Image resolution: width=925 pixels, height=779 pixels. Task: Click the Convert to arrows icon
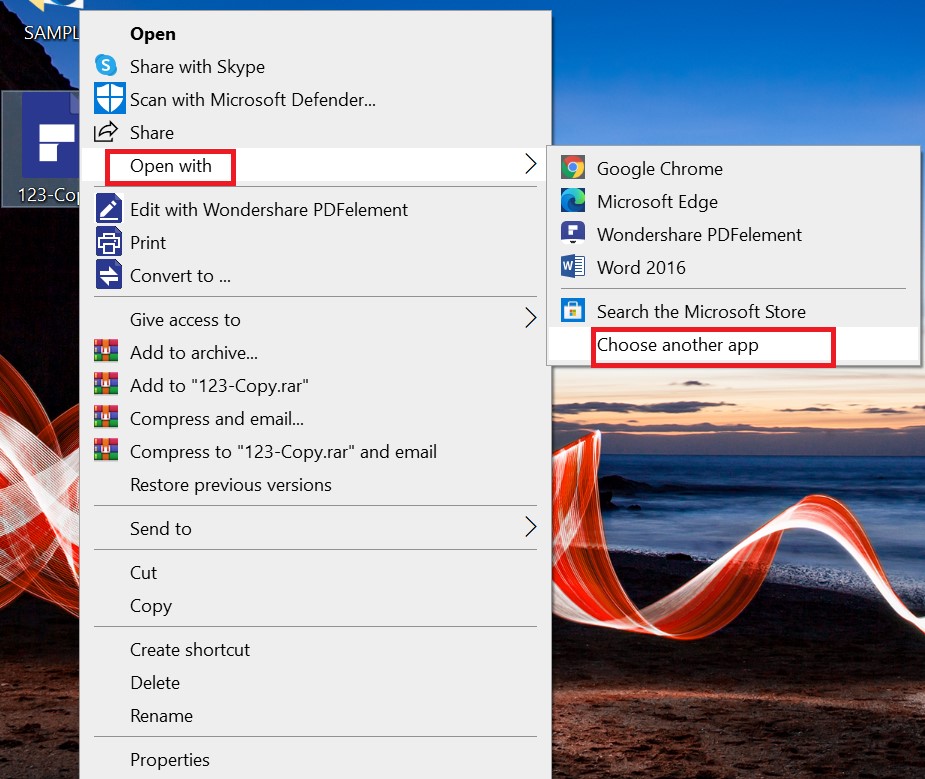[x=108, y=275]
